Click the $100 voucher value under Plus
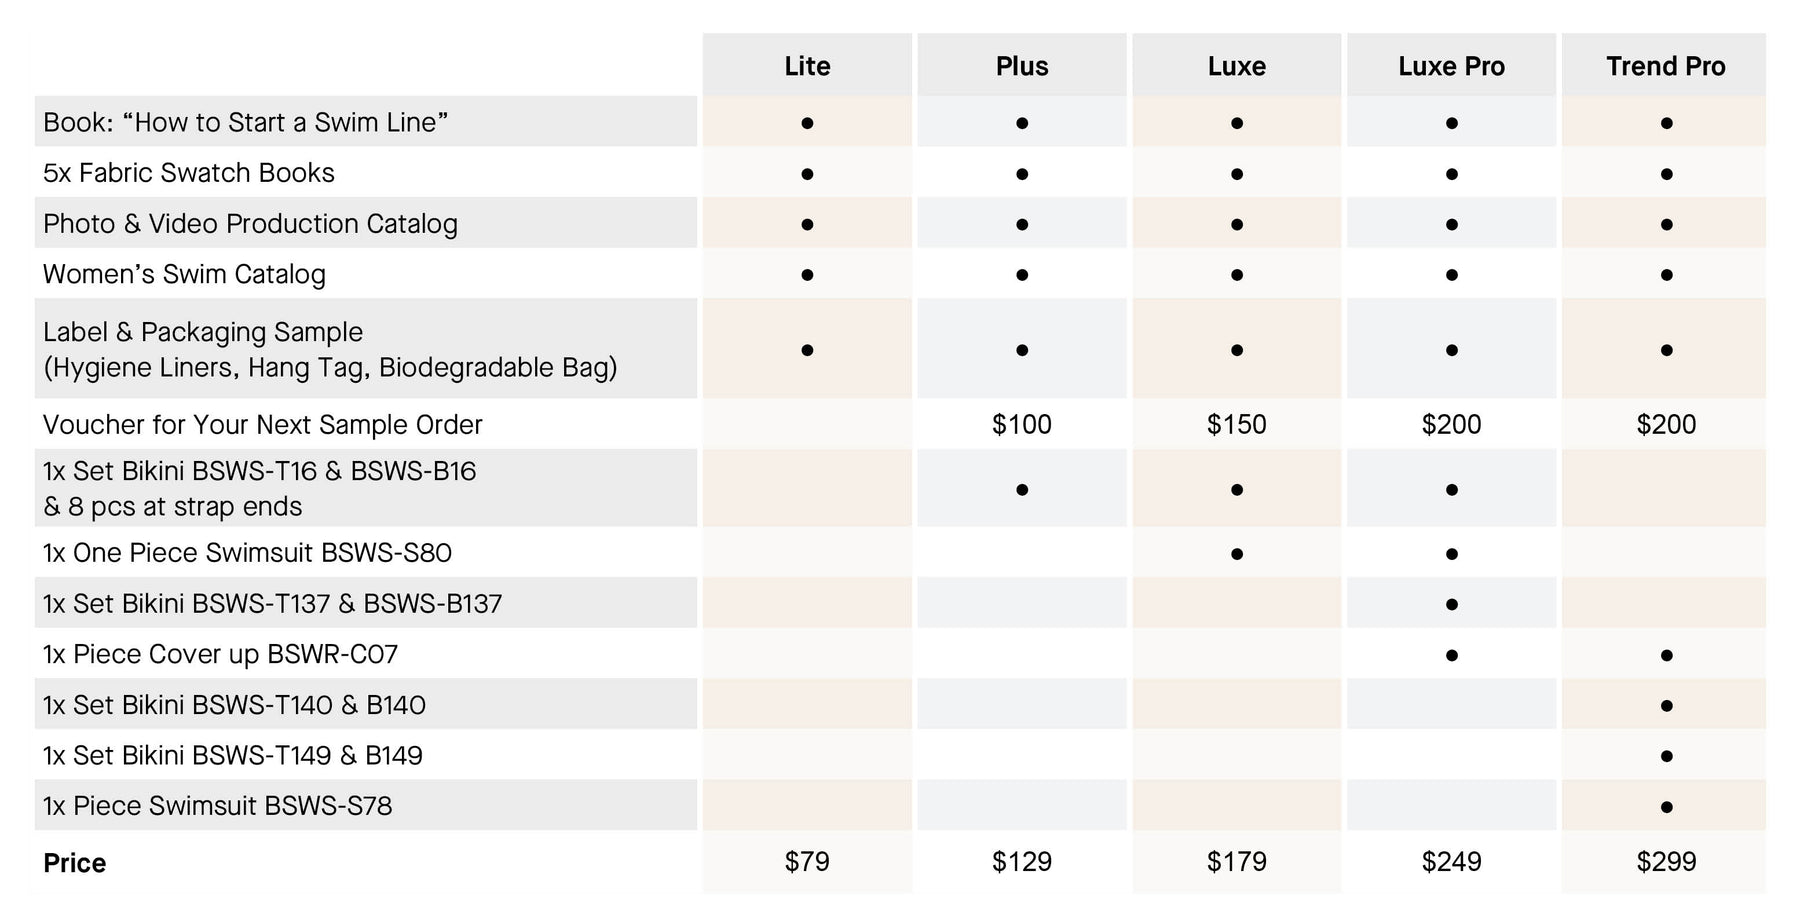The height and width of the screenshot is (922, 1800). point(1022,425)
